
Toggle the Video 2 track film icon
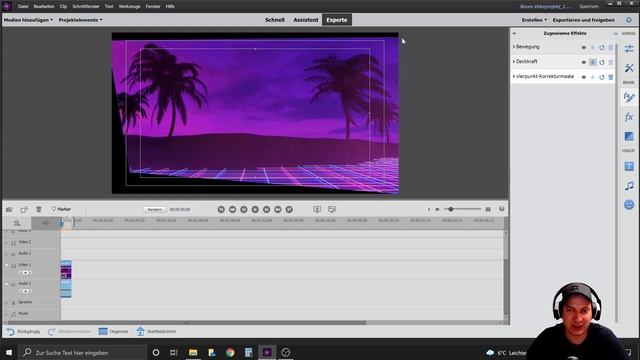pos(13,242)
